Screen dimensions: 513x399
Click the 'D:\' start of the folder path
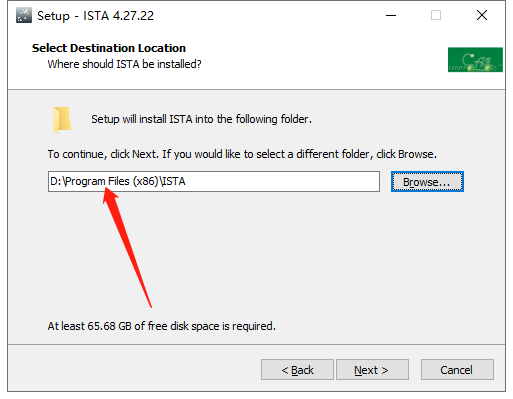[x=57, y=181]
